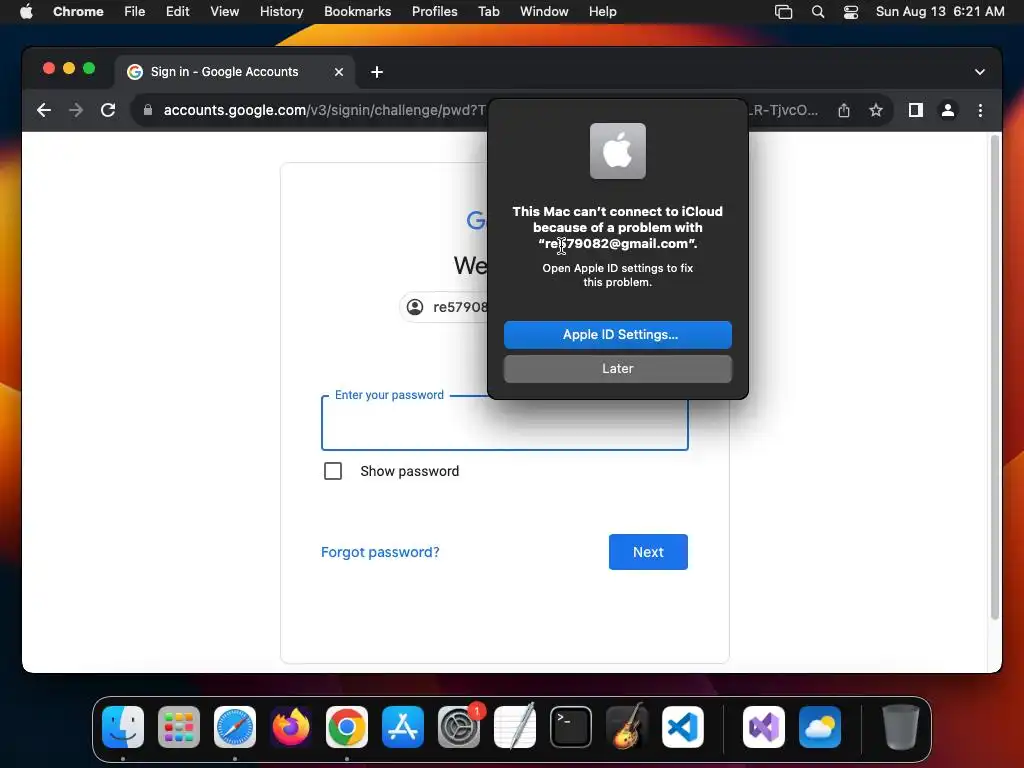This screenshot has height=768, width=1024.
Task: Click Apple ID Settings... button
Action: pyautogui.click(x=618, y=334)
